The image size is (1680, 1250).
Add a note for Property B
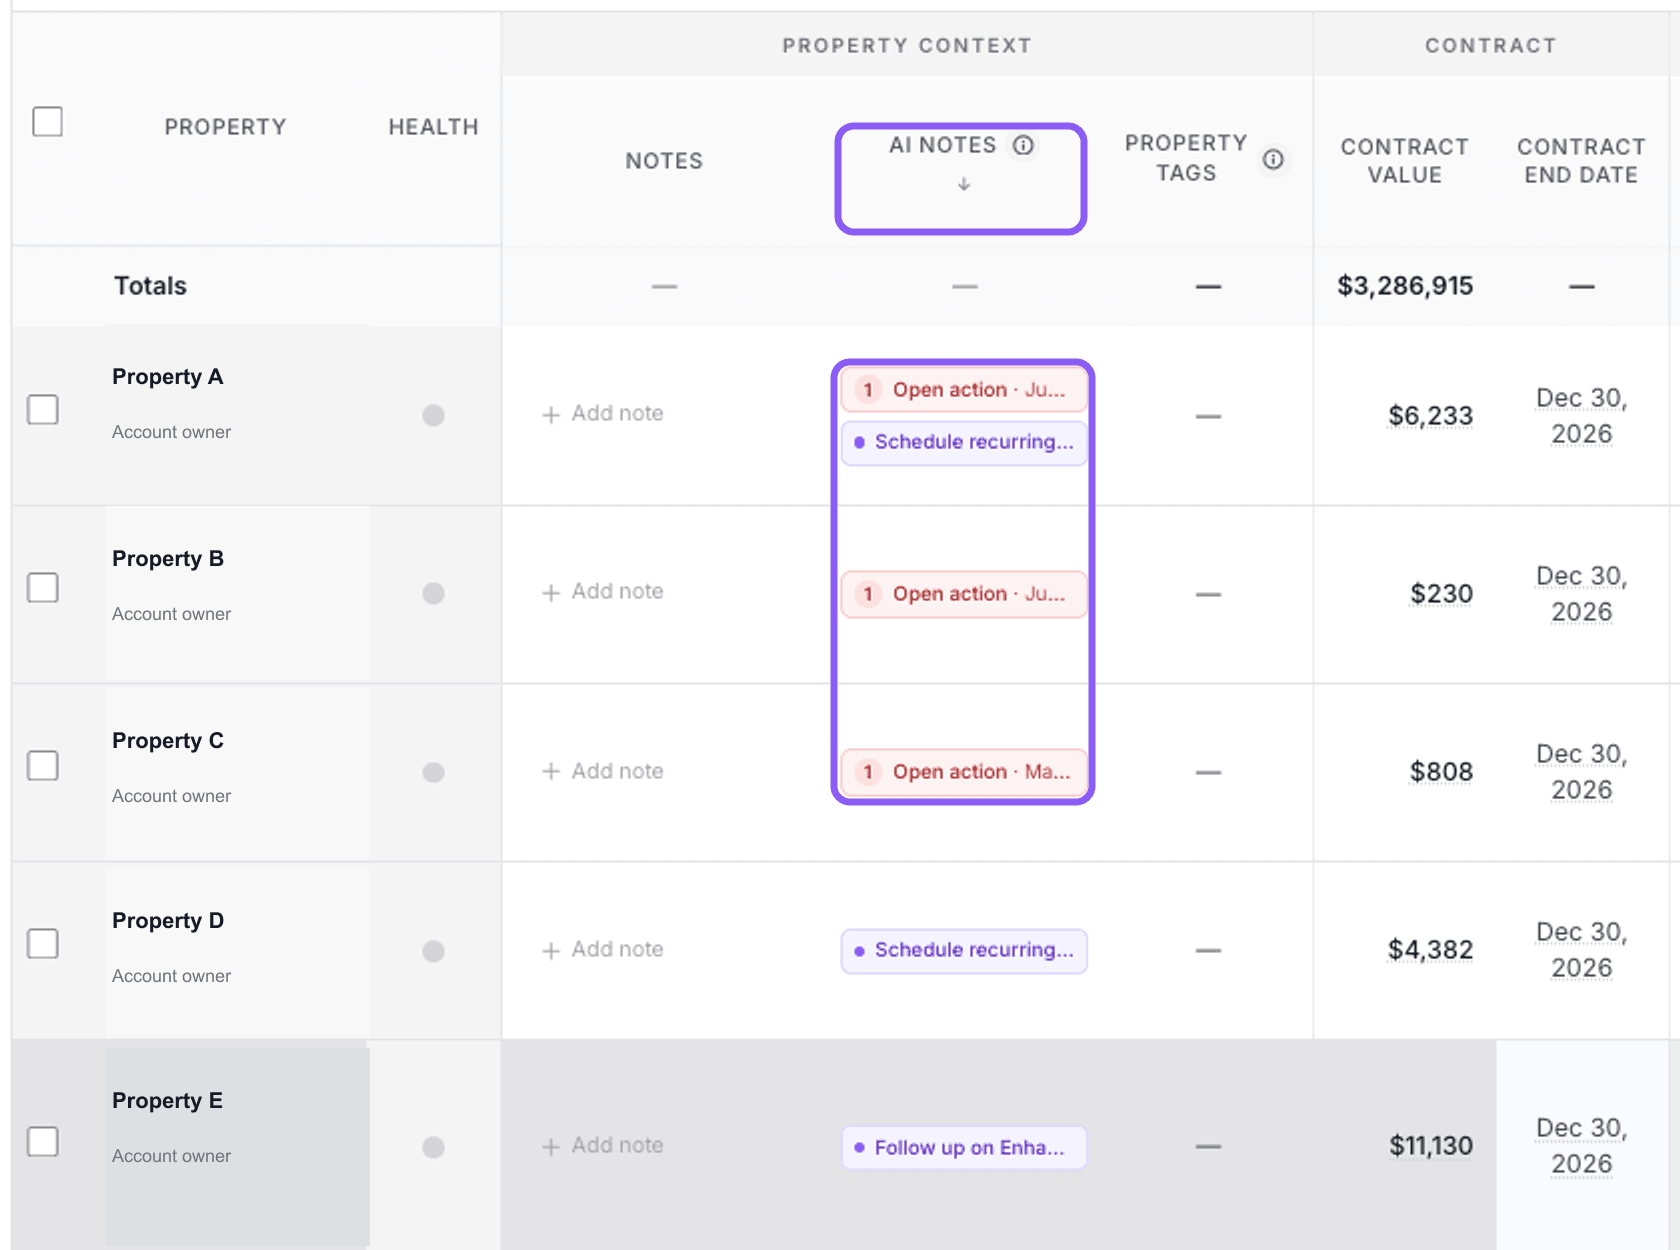coord(603,591)
